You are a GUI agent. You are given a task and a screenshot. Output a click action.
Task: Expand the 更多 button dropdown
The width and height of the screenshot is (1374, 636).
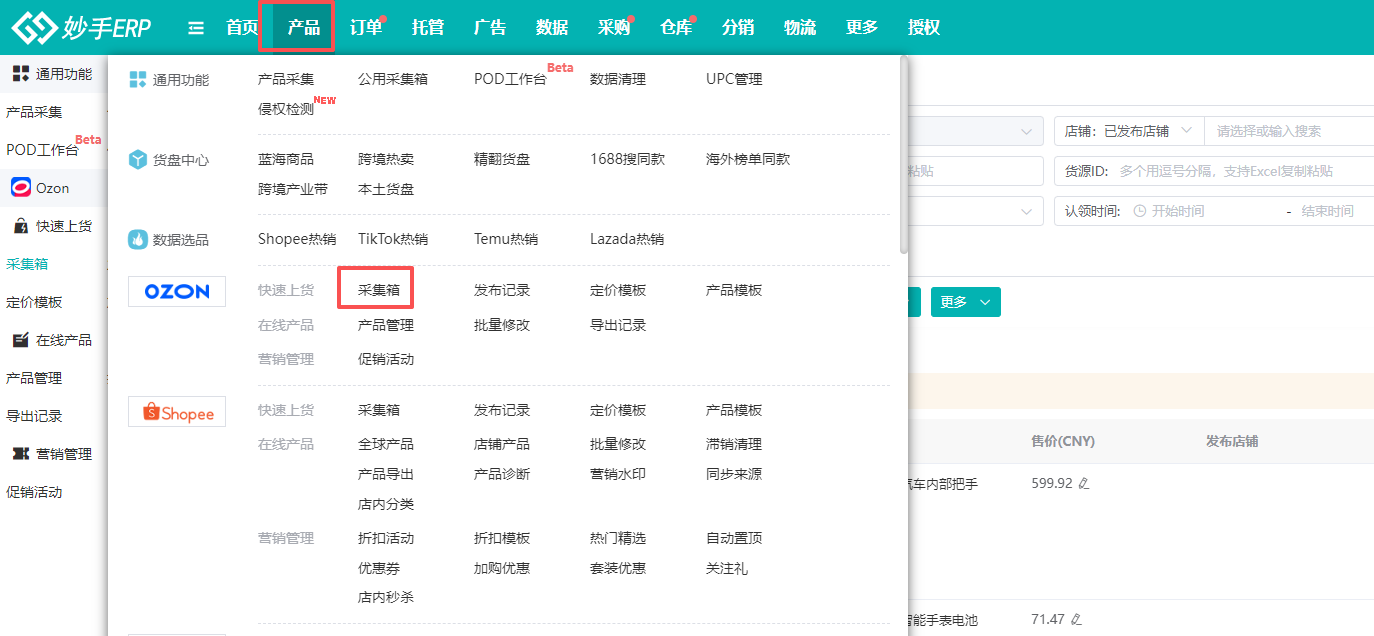tap(965, 302)
